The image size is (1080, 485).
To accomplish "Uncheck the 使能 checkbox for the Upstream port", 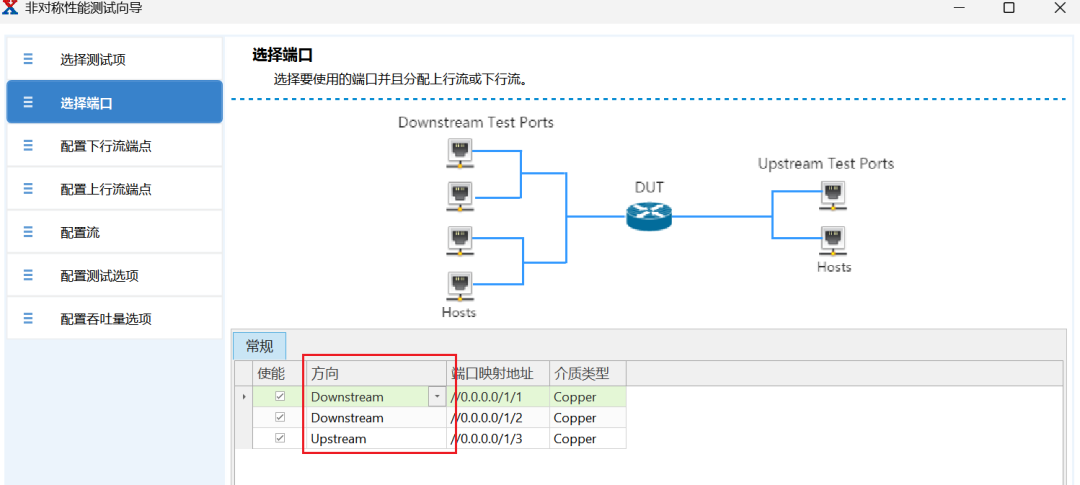I will coord(280,439).
